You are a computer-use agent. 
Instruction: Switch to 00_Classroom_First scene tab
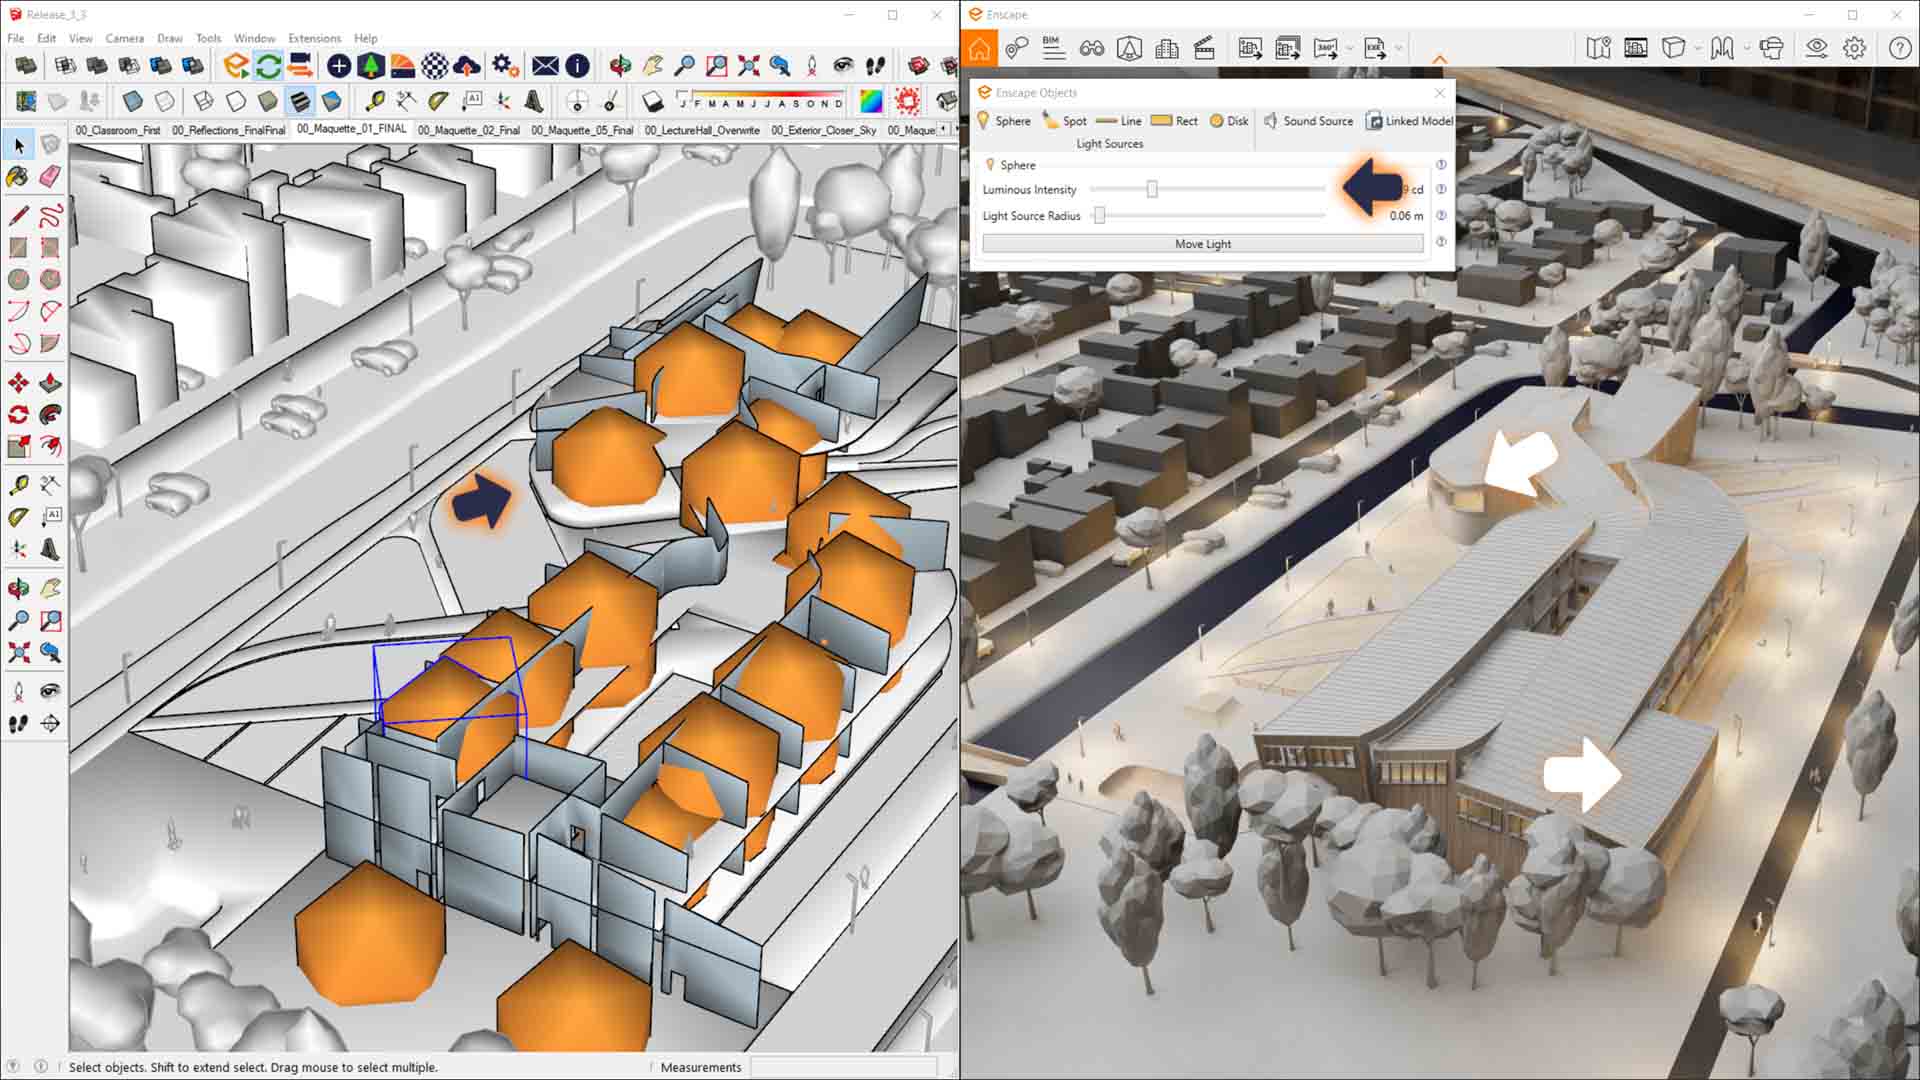coord(117,130)
